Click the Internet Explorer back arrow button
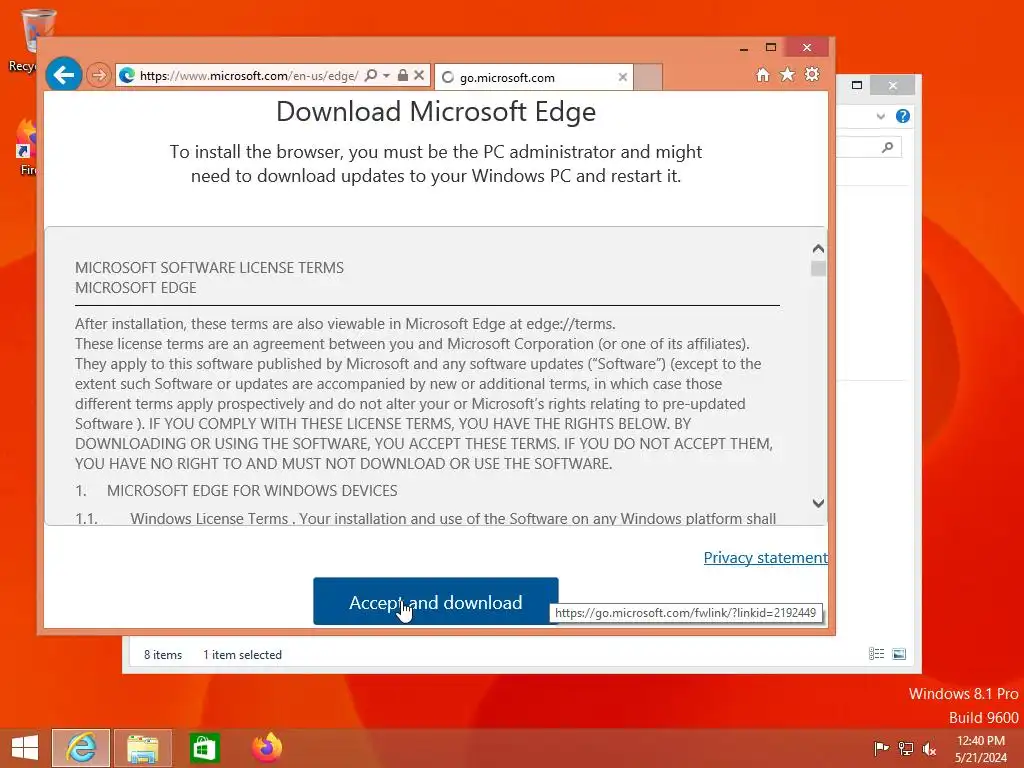Screen dimensions: 1024x768 pyautogui.click(x=63, y=75)
